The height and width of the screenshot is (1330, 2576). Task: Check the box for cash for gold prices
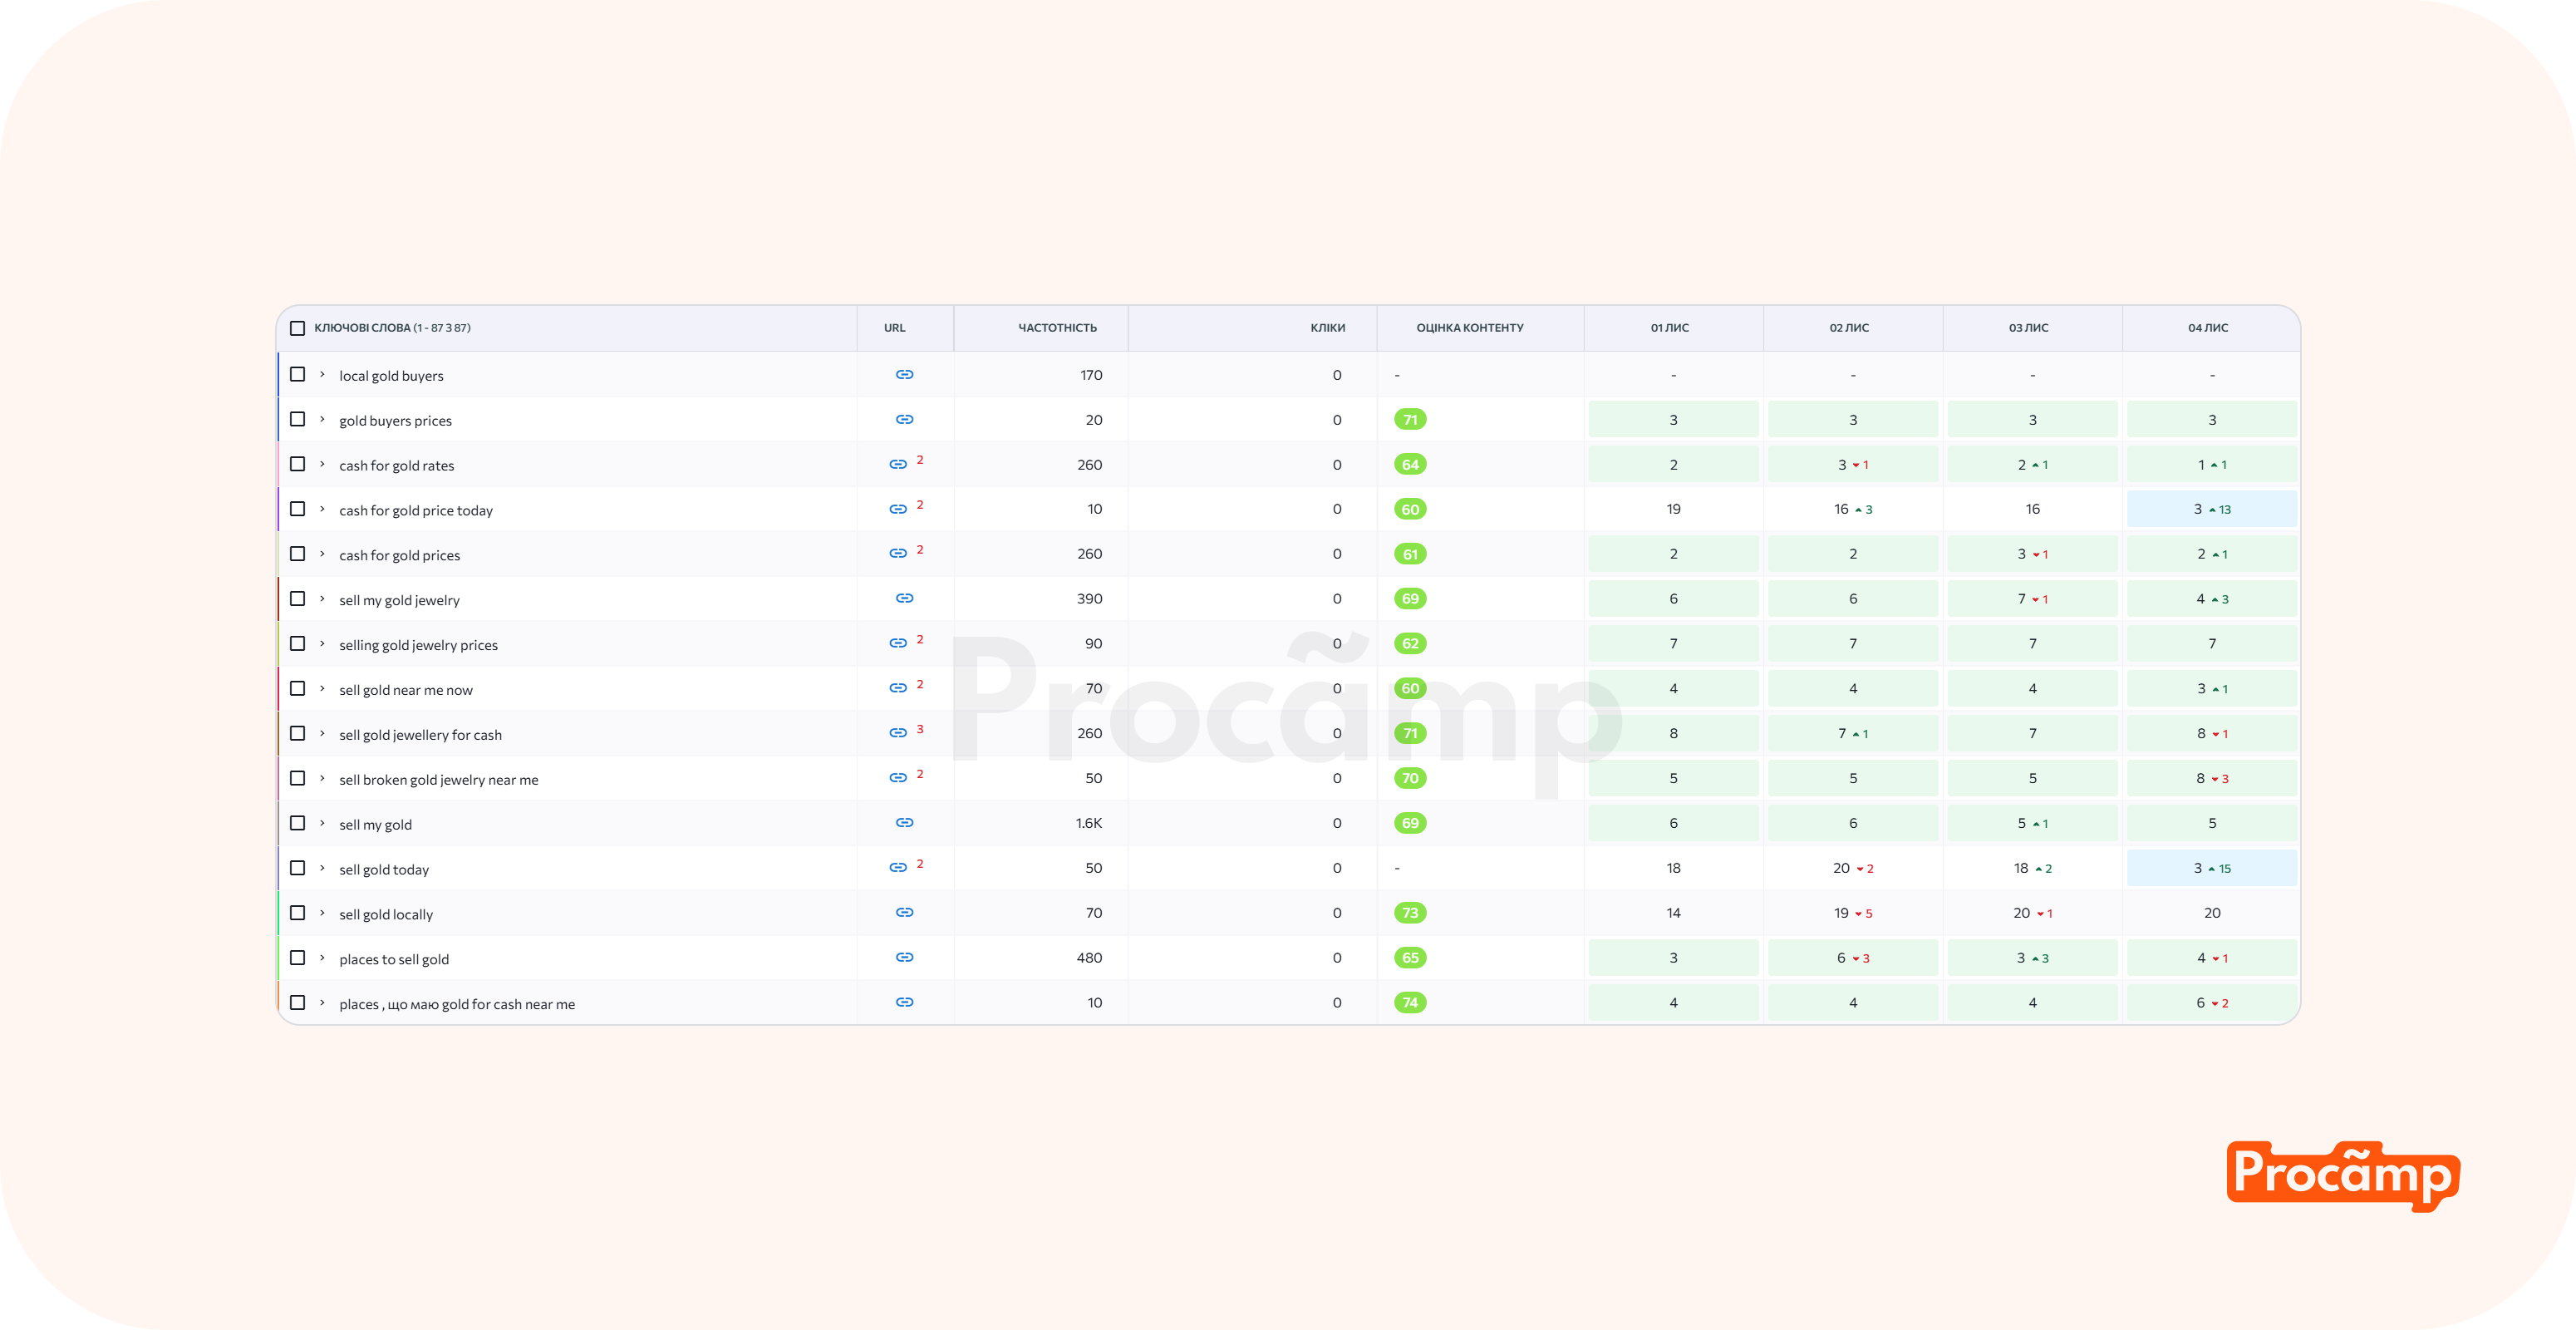tap(297, 554)
